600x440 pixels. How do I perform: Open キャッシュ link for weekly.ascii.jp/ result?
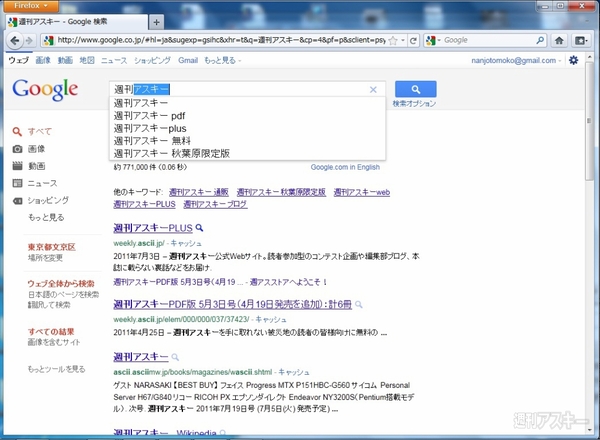tap(186, 243)
